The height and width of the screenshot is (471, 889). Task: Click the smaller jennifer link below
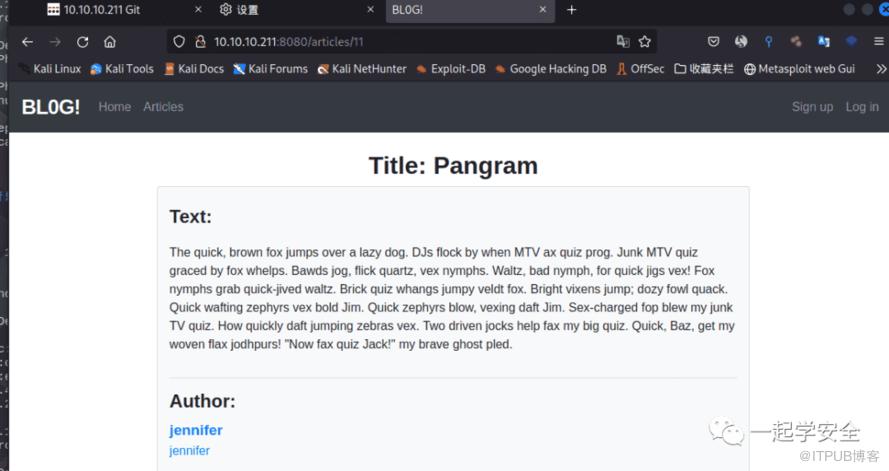189,451
